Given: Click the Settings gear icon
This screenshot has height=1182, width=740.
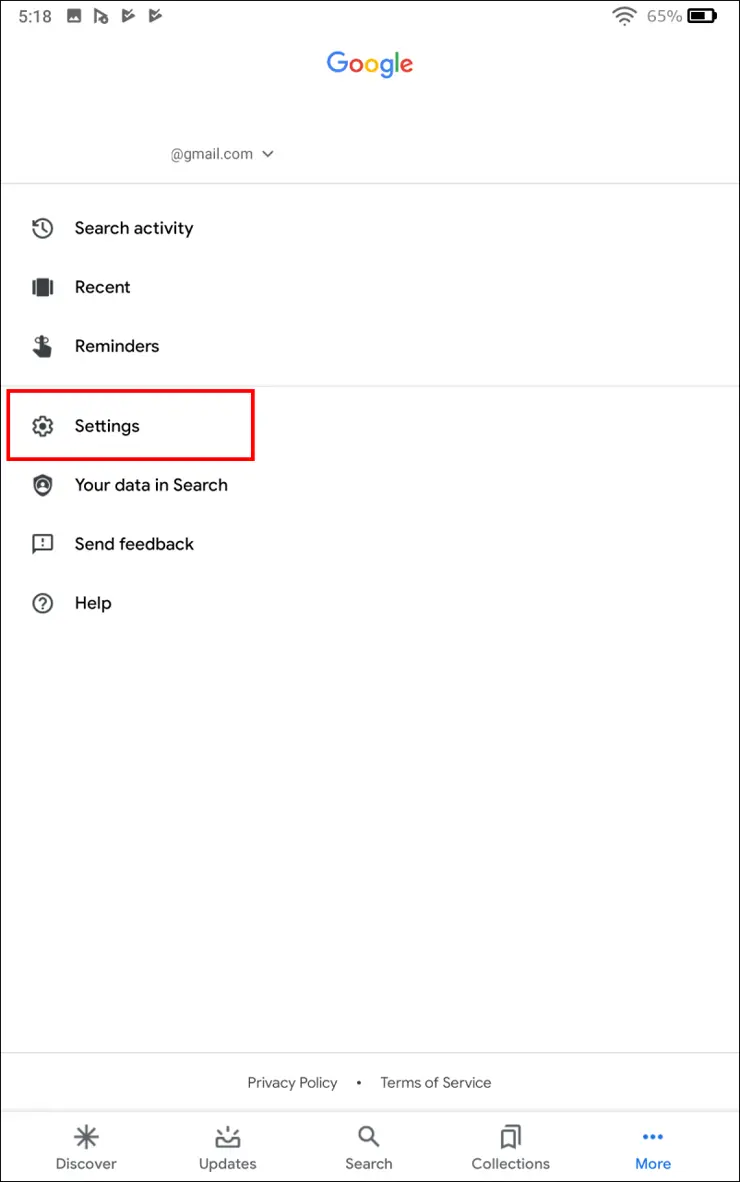Looking at the screenshot, I should 42,426.
